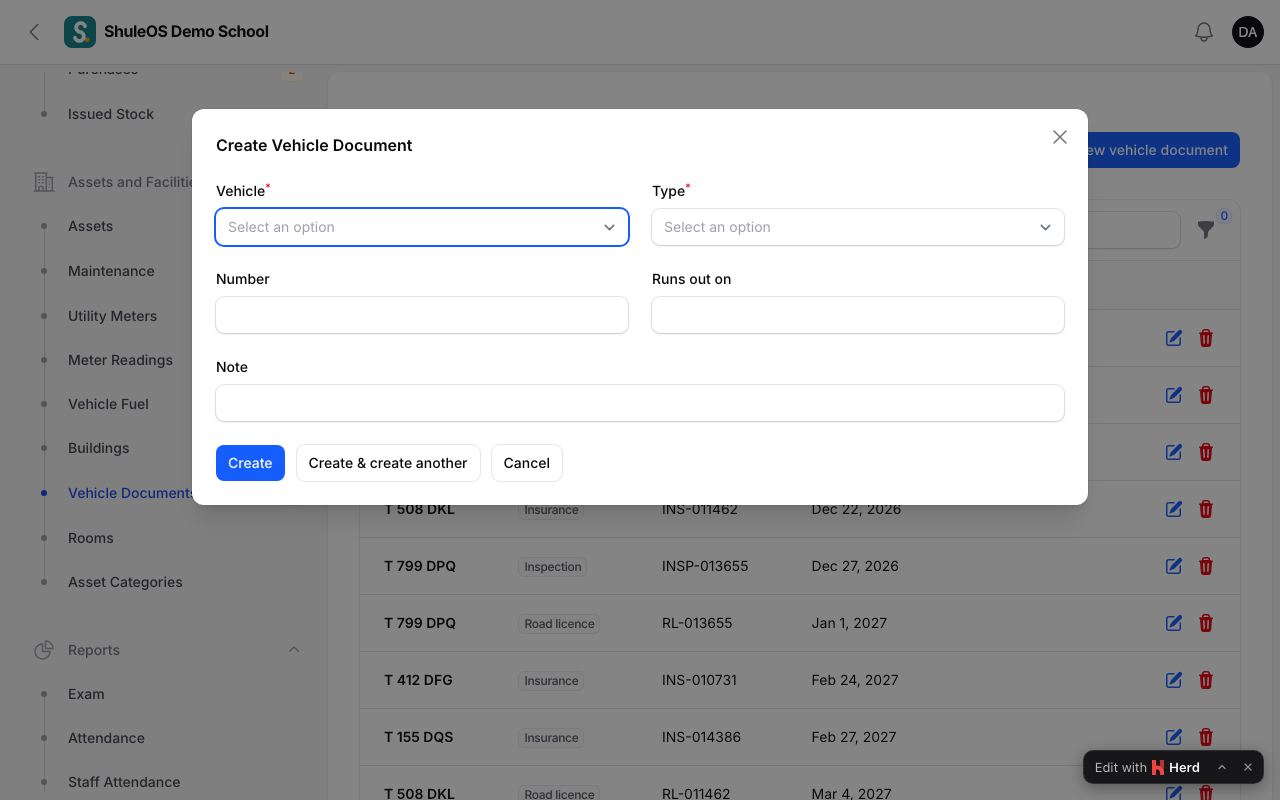Go to Staff Attendance report

pyautogui.click(x=124, y=782)
